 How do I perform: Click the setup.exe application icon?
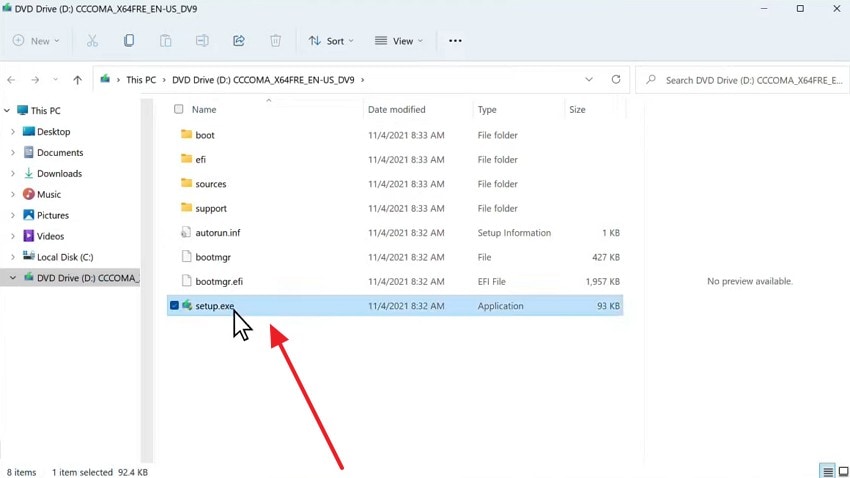pyautogui.click(x=186, y=305)
